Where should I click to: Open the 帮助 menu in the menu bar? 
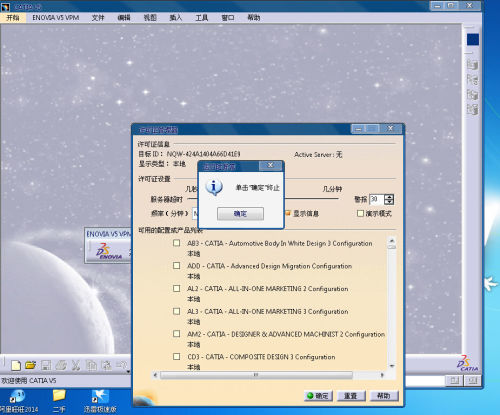click(253, 18)
